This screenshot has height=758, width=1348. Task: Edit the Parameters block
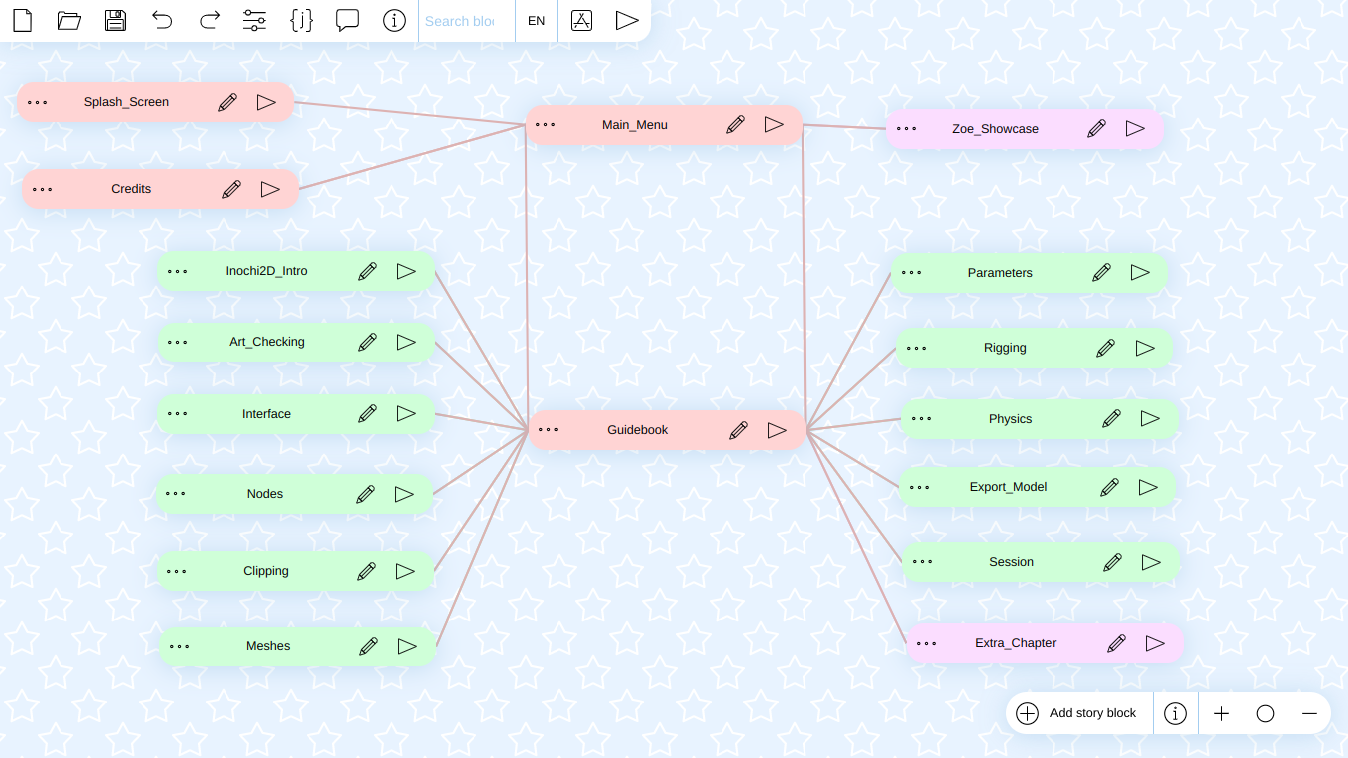pos(1102,273)
